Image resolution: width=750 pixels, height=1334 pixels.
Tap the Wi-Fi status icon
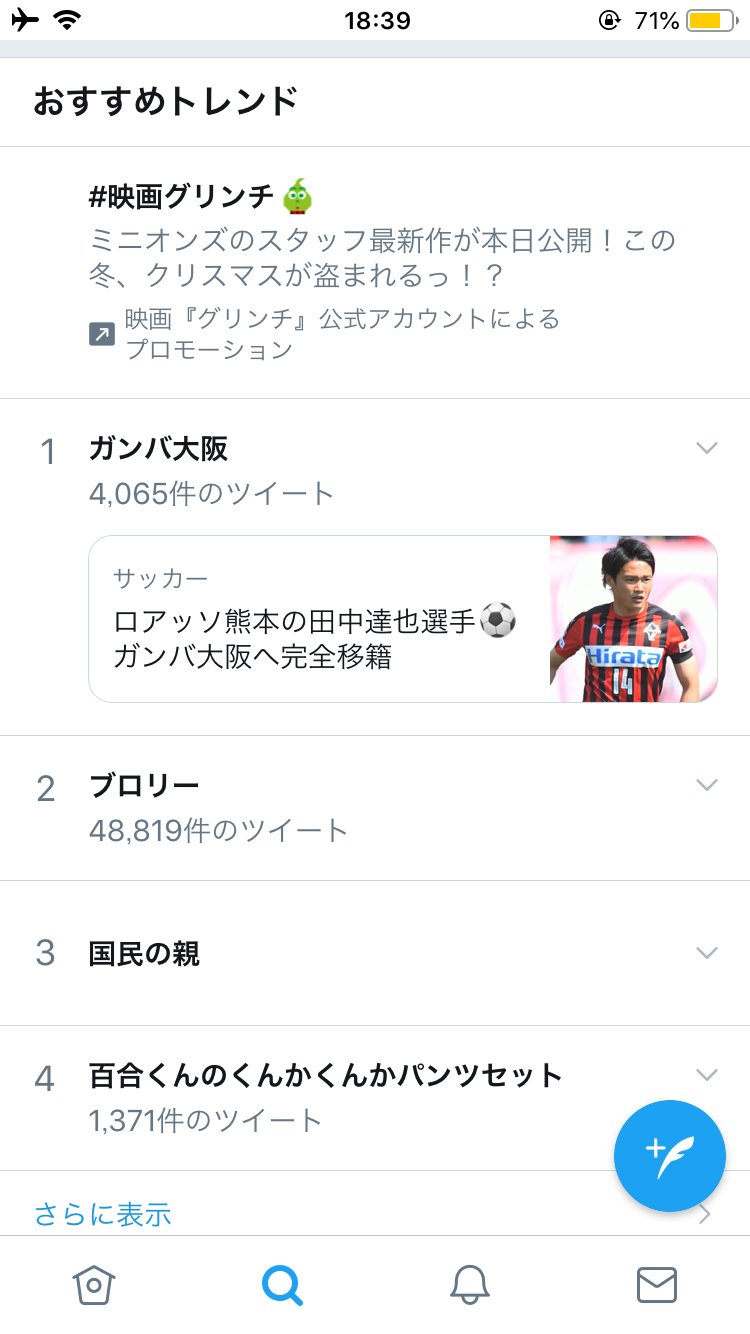(68, 20)
